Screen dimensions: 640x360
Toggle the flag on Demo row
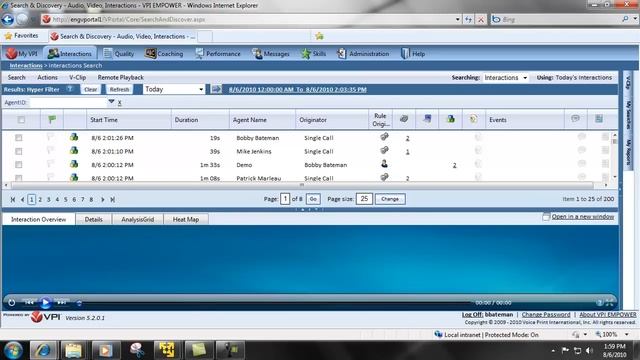click(x=50, y=164)
